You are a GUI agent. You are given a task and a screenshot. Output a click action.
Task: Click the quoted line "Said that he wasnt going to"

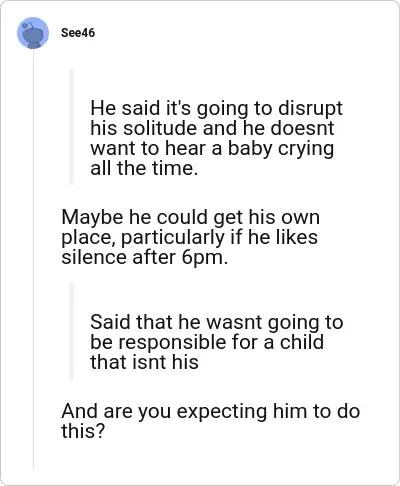coord(216,322)
